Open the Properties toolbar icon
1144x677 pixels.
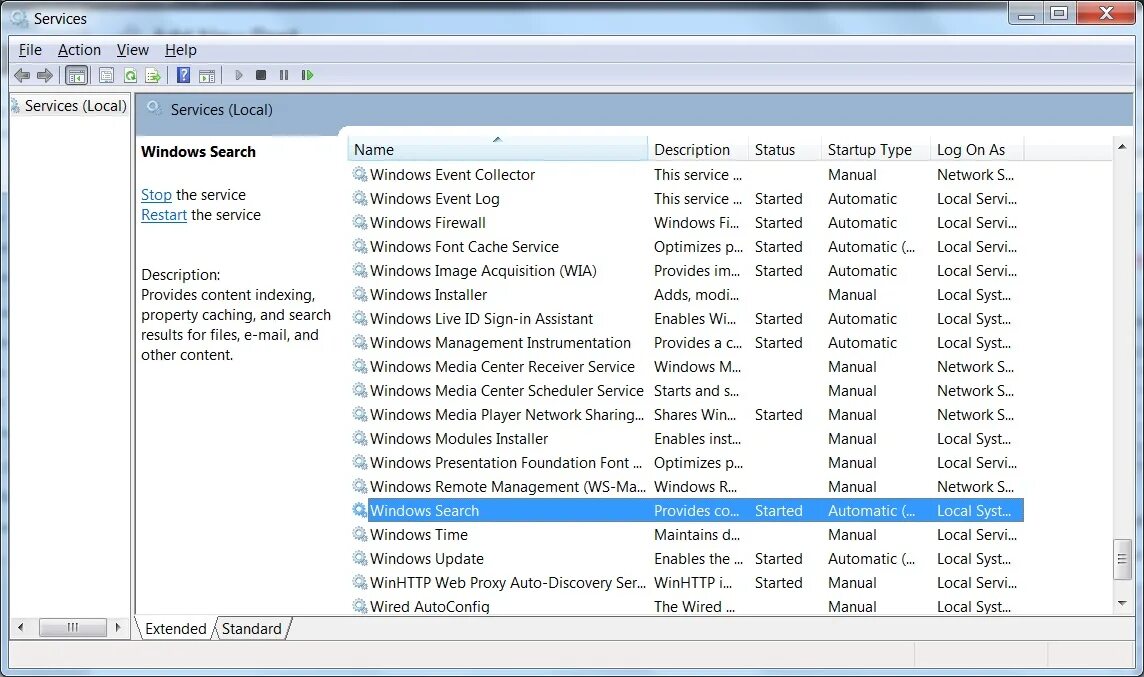click(107, 75)
